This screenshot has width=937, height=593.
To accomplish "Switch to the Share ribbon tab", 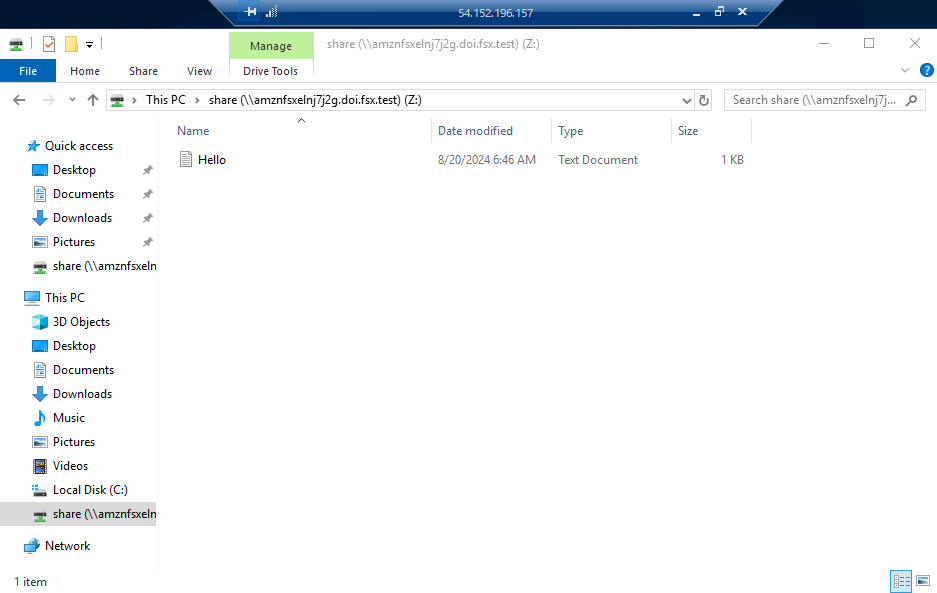I will click(143, 71).
